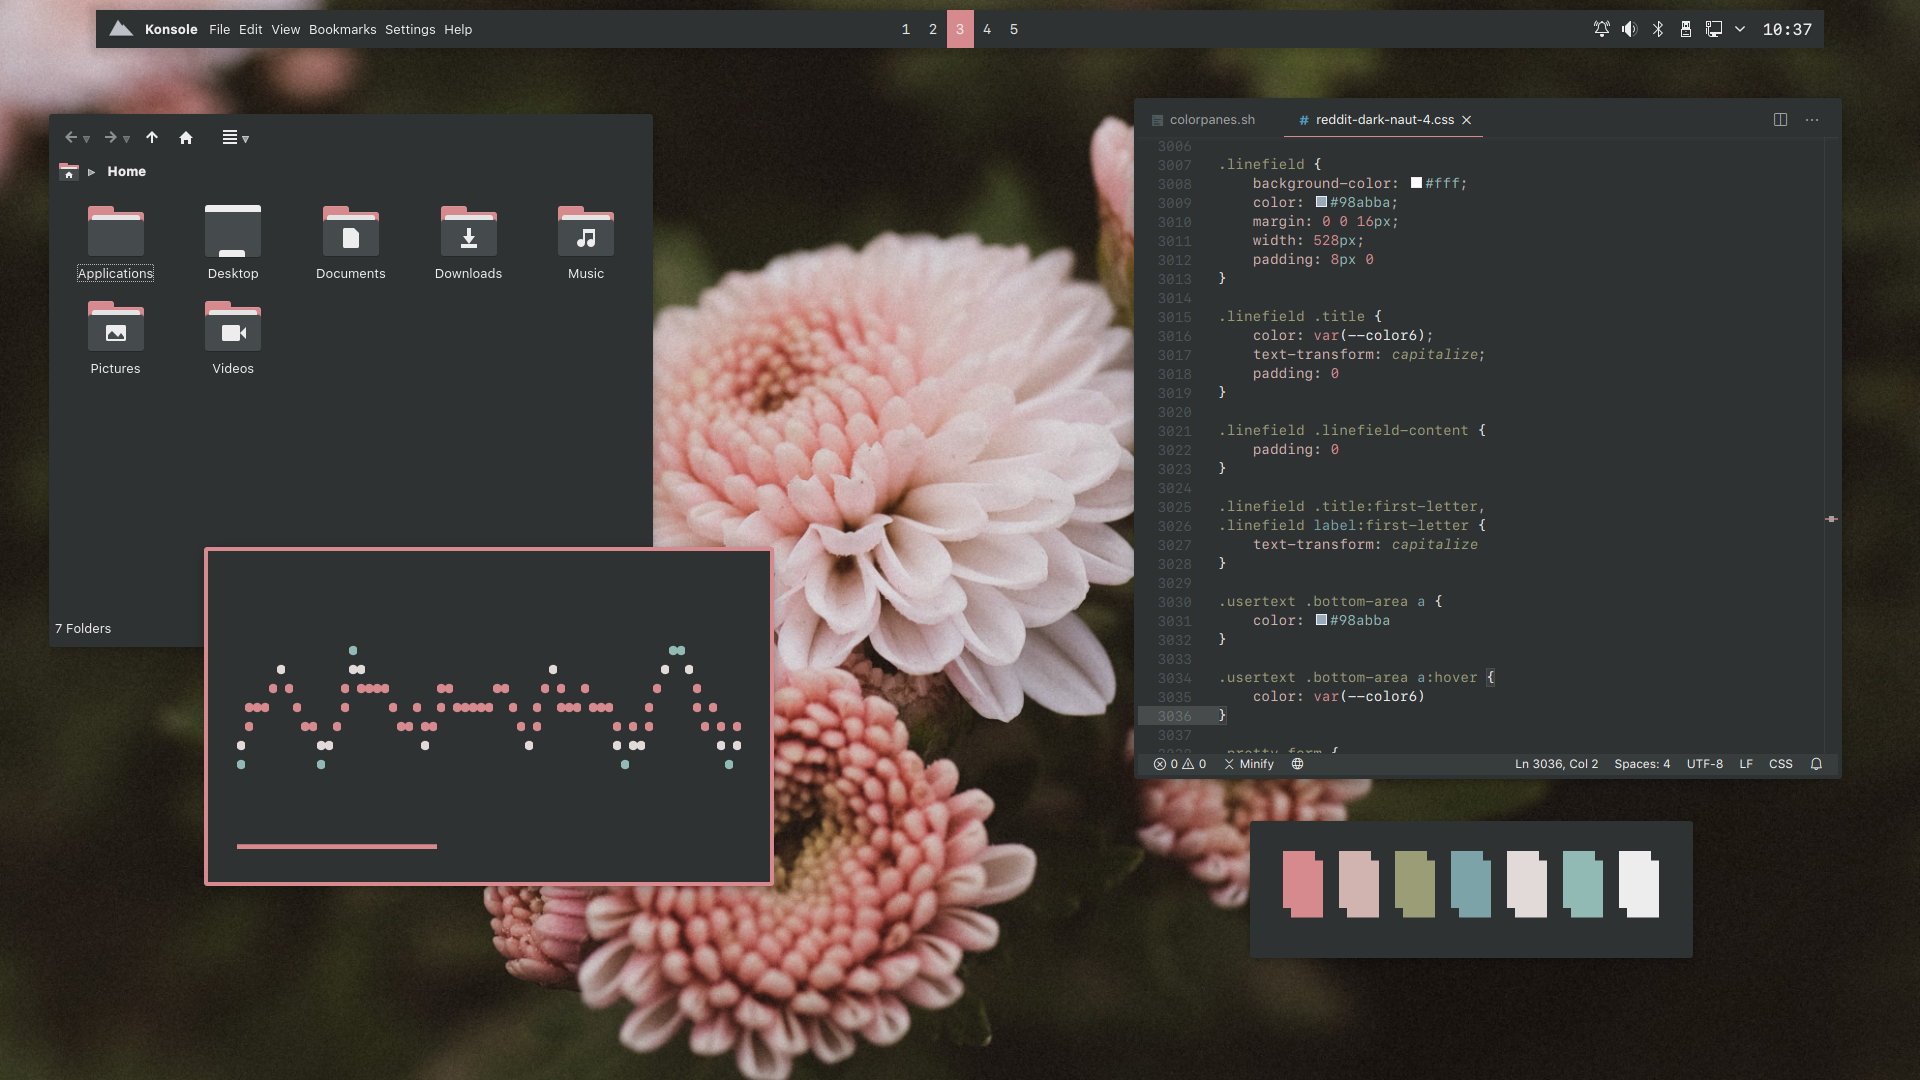
Task: Click the split editor pane icon
Action: click(1780, 120)
